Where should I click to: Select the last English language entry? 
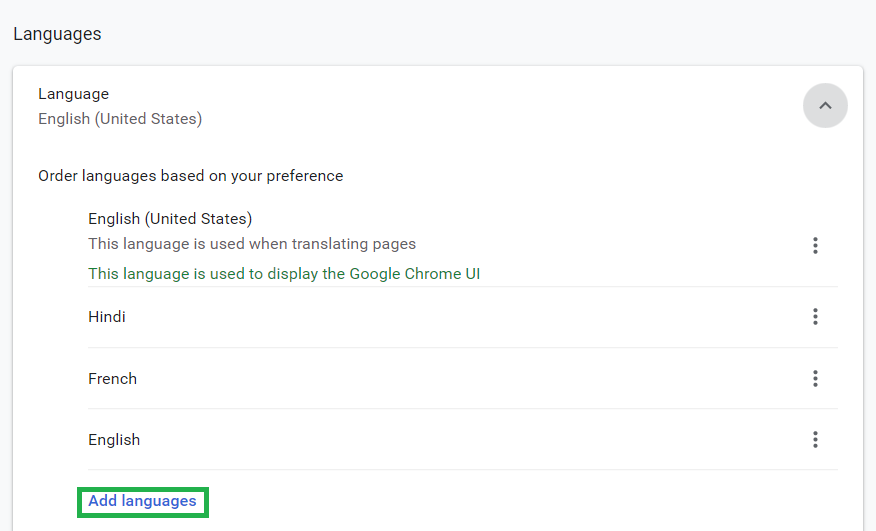click(114, 440)
